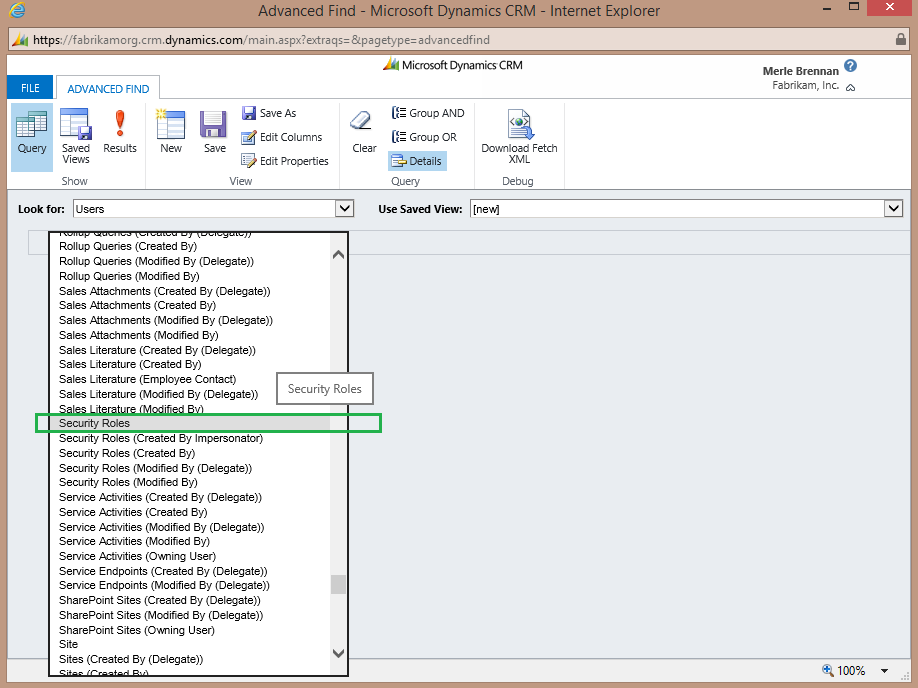The height and width of the screenshot is (688, 918).
Task: Toggle the Details button in Query group
Action: click(416, 161)
